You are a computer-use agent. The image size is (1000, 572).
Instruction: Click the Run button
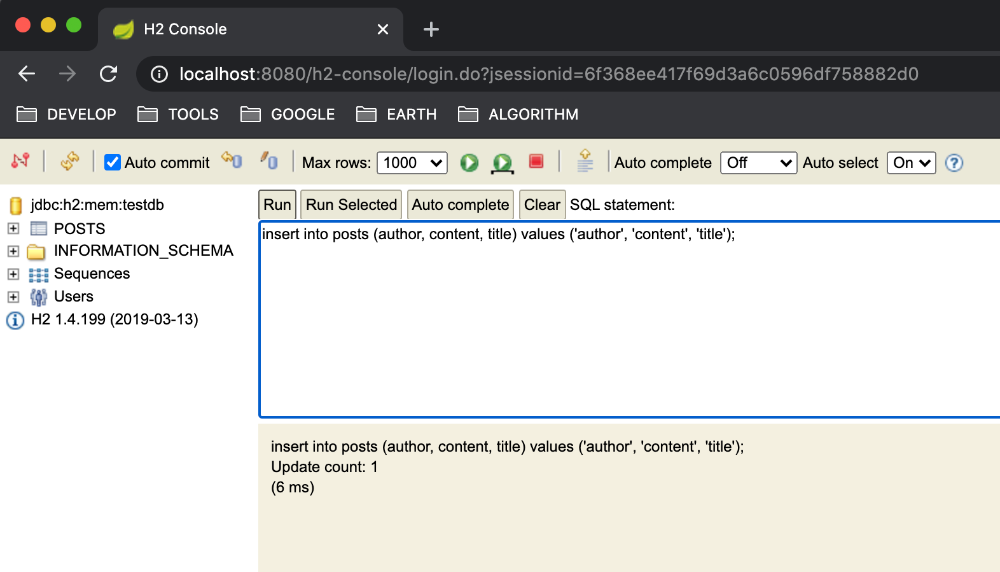point(277,205)
